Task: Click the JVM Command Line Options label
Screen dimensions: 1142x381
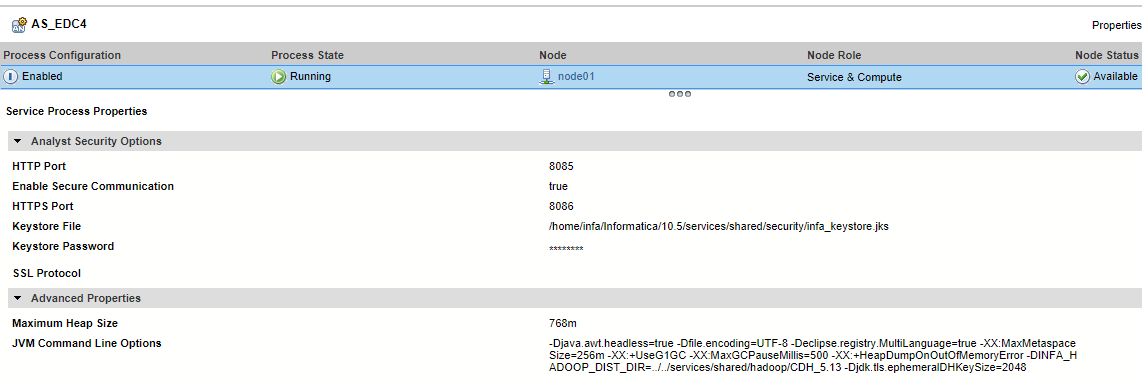Action: 87,343
